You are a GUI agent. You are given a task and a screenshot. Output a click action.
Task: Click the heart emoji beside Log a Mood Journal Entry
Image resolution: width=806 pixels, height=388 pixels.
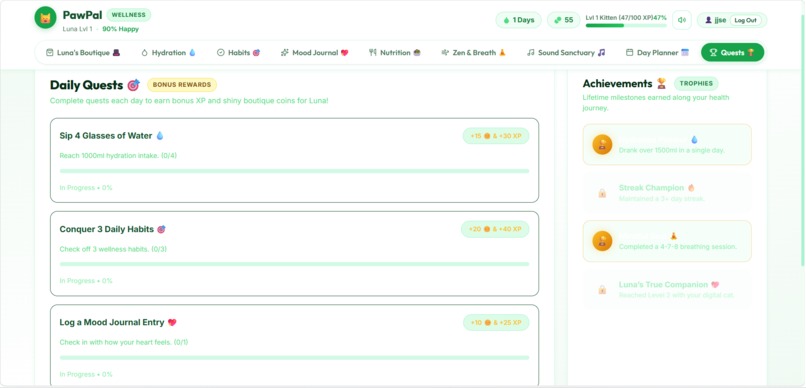(x=172, y=322)
